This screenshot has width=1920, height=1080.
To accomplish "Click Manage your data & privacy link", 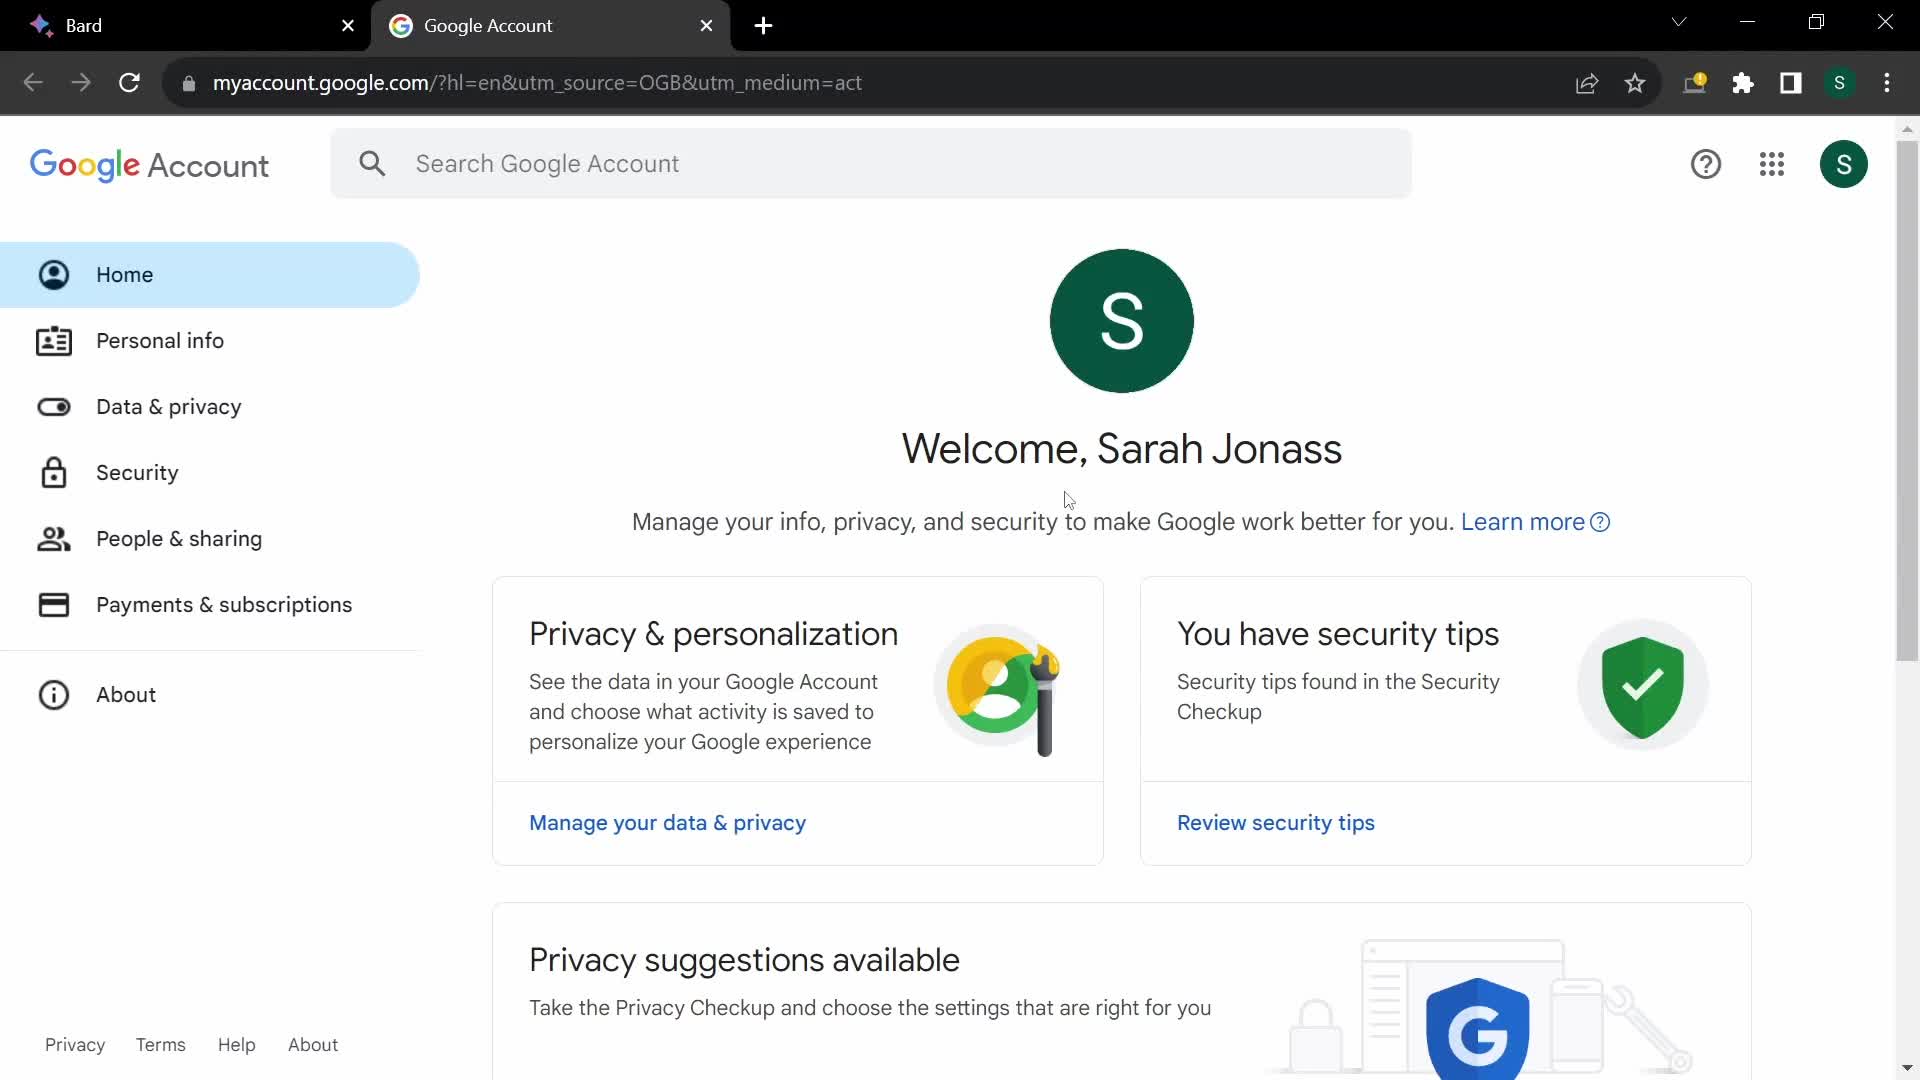I will (667, 823).
